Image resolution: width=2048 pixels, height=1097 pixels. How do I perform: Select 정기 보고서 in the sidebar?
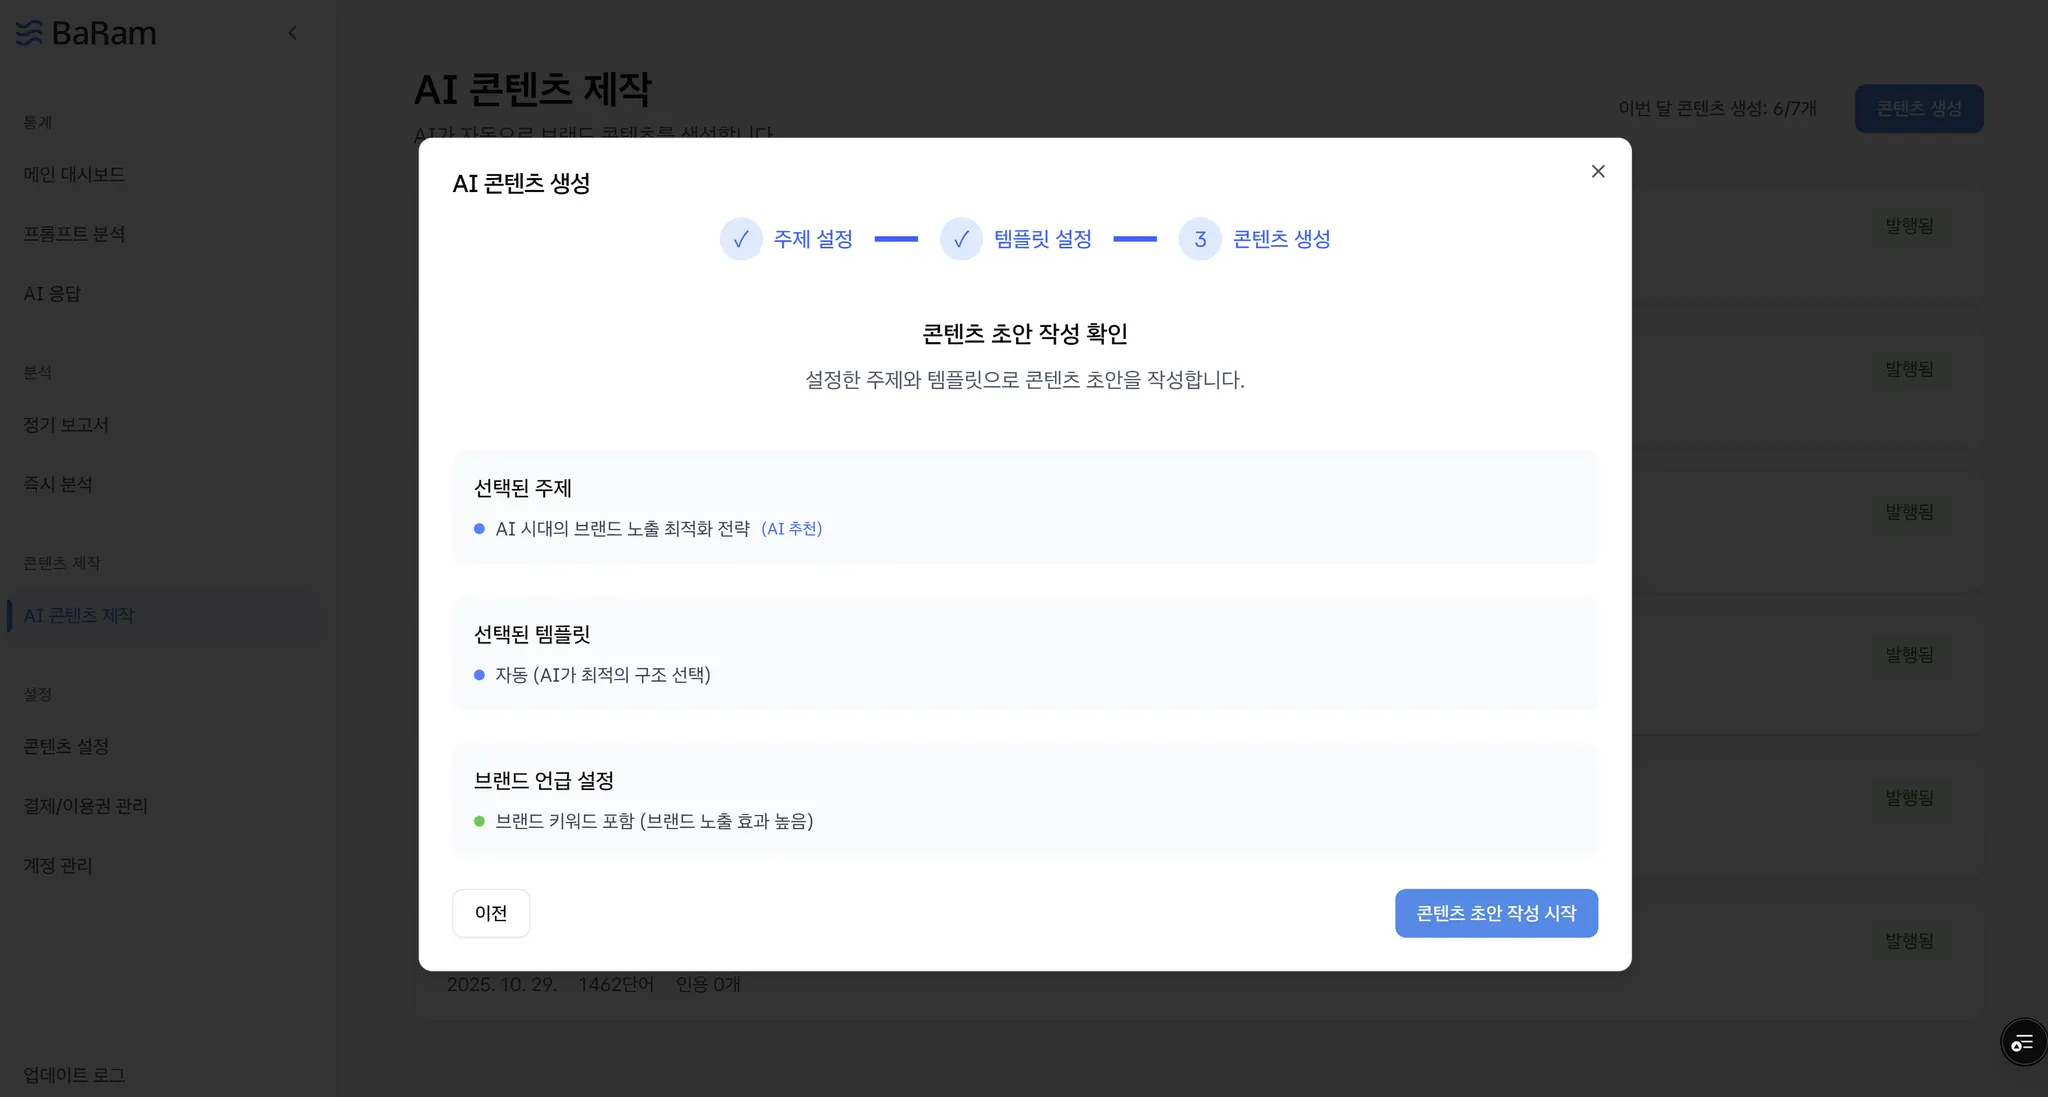[66, 424]
